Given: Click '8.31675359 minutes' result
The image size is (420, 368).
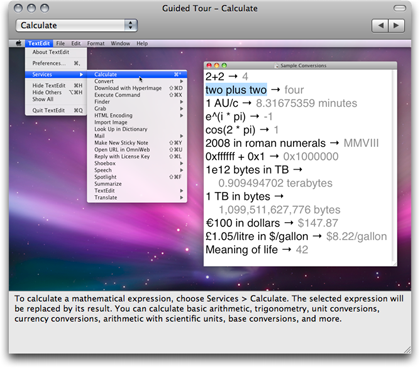Looking at the screenshot, I should pyautogui.click(x=306, y=103).
